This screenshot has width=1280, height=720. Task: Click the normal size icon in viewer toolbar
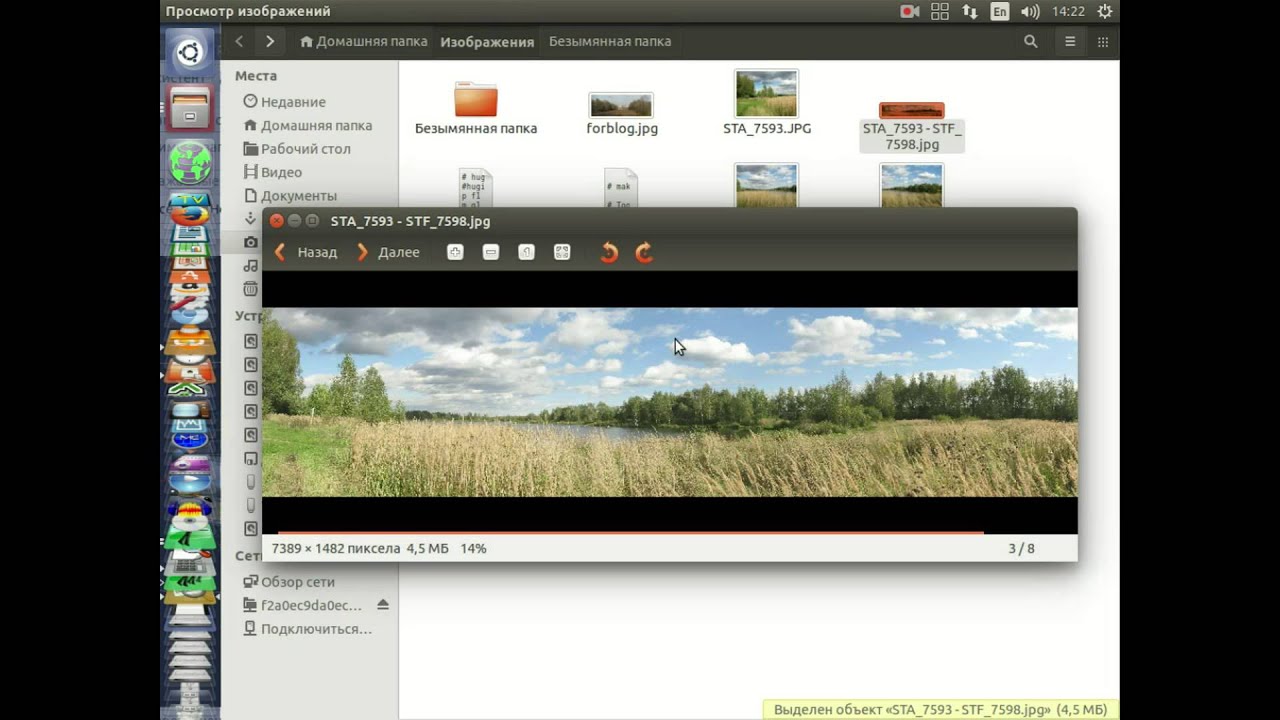click(527, 253)
